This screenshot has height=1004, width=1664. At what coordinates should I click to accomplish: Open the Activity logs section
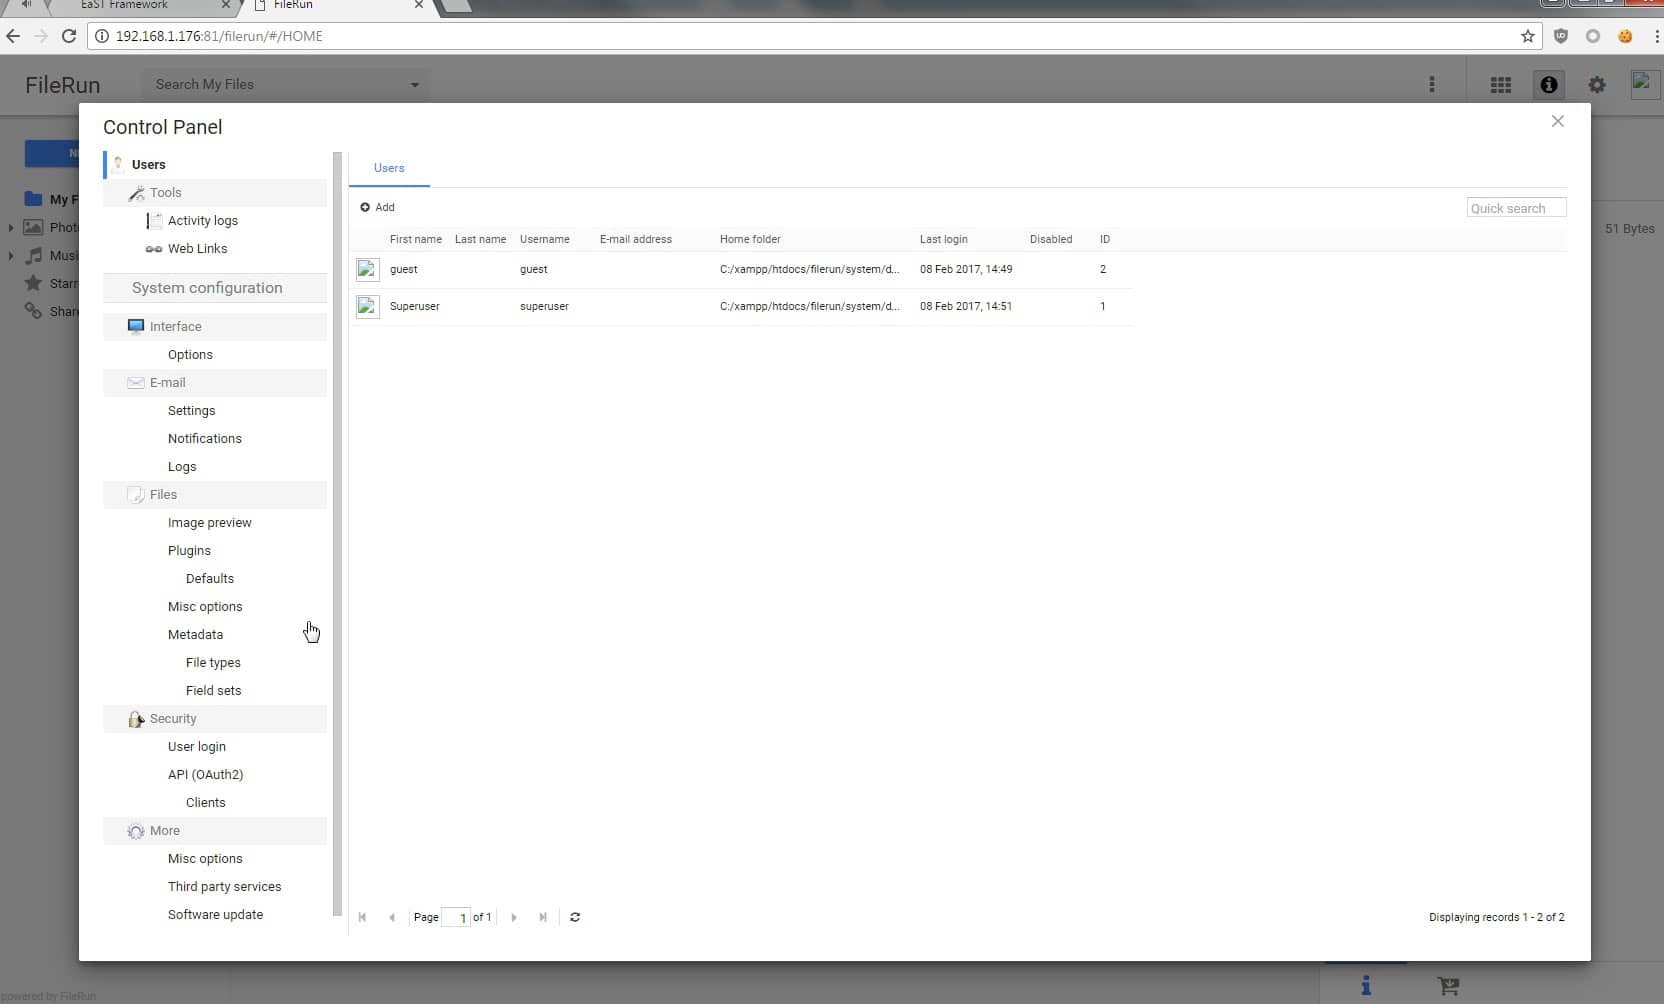(204, 220)
